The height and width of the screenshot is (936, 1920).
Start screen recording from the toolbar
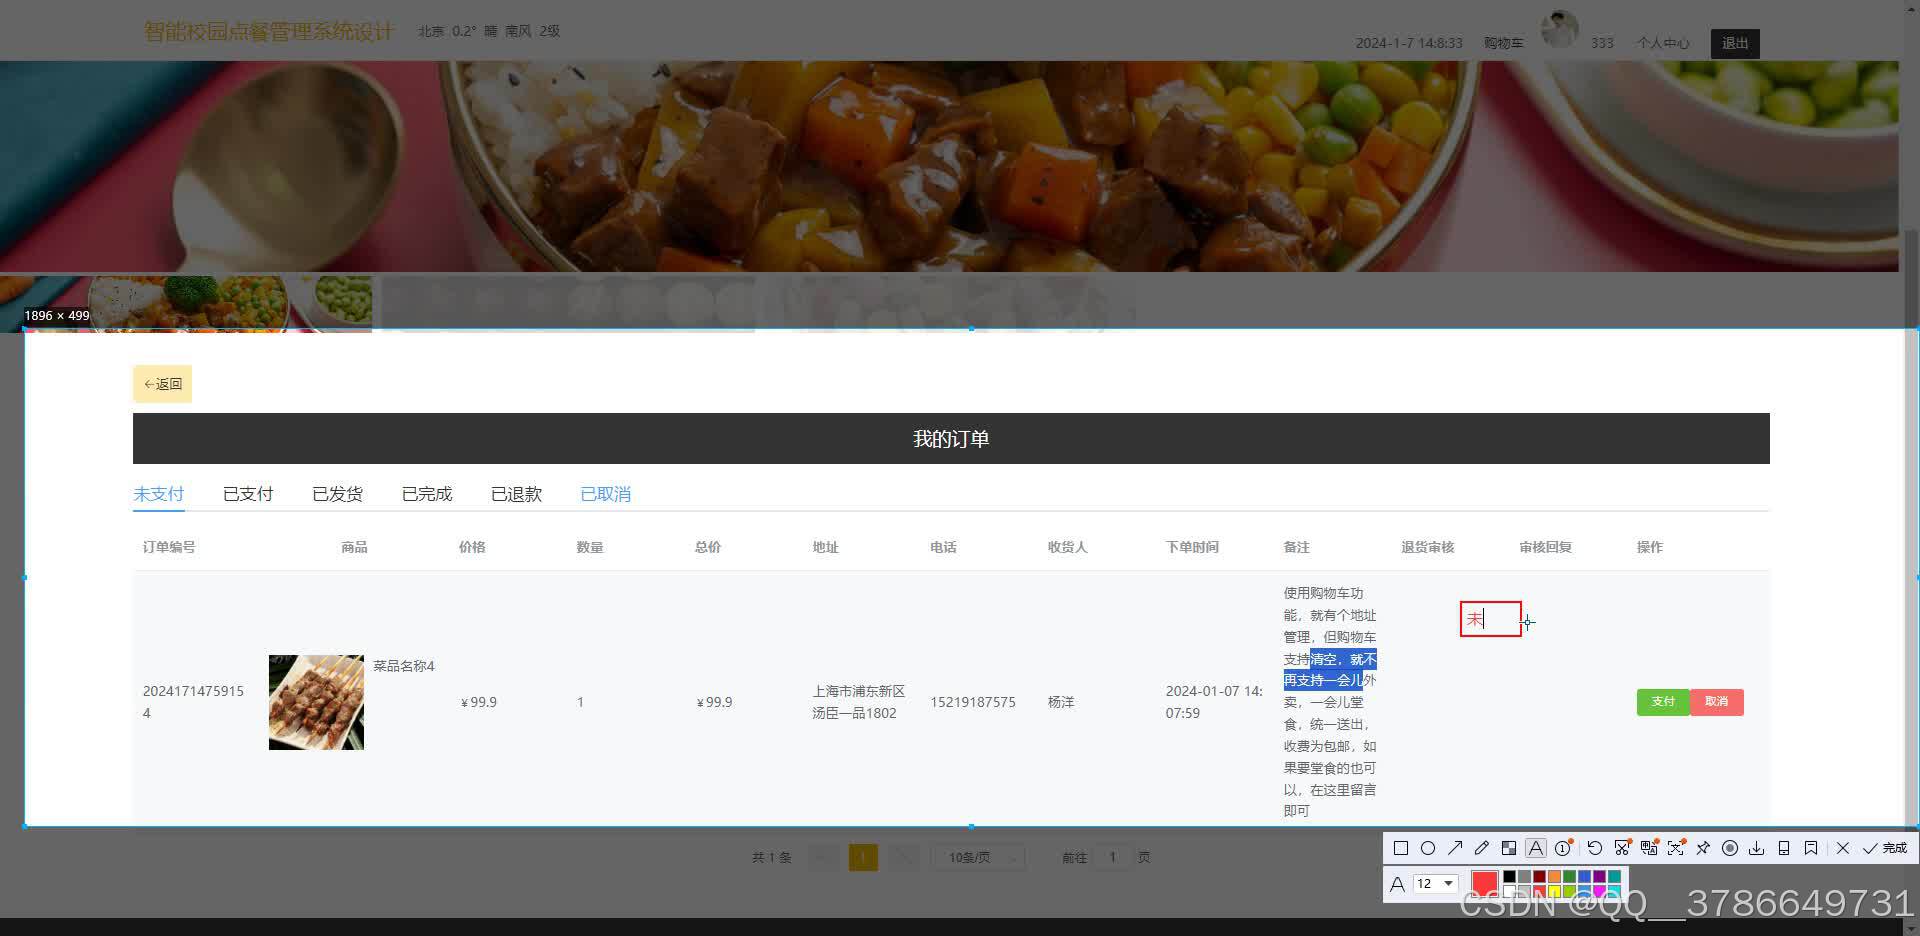1730,848
